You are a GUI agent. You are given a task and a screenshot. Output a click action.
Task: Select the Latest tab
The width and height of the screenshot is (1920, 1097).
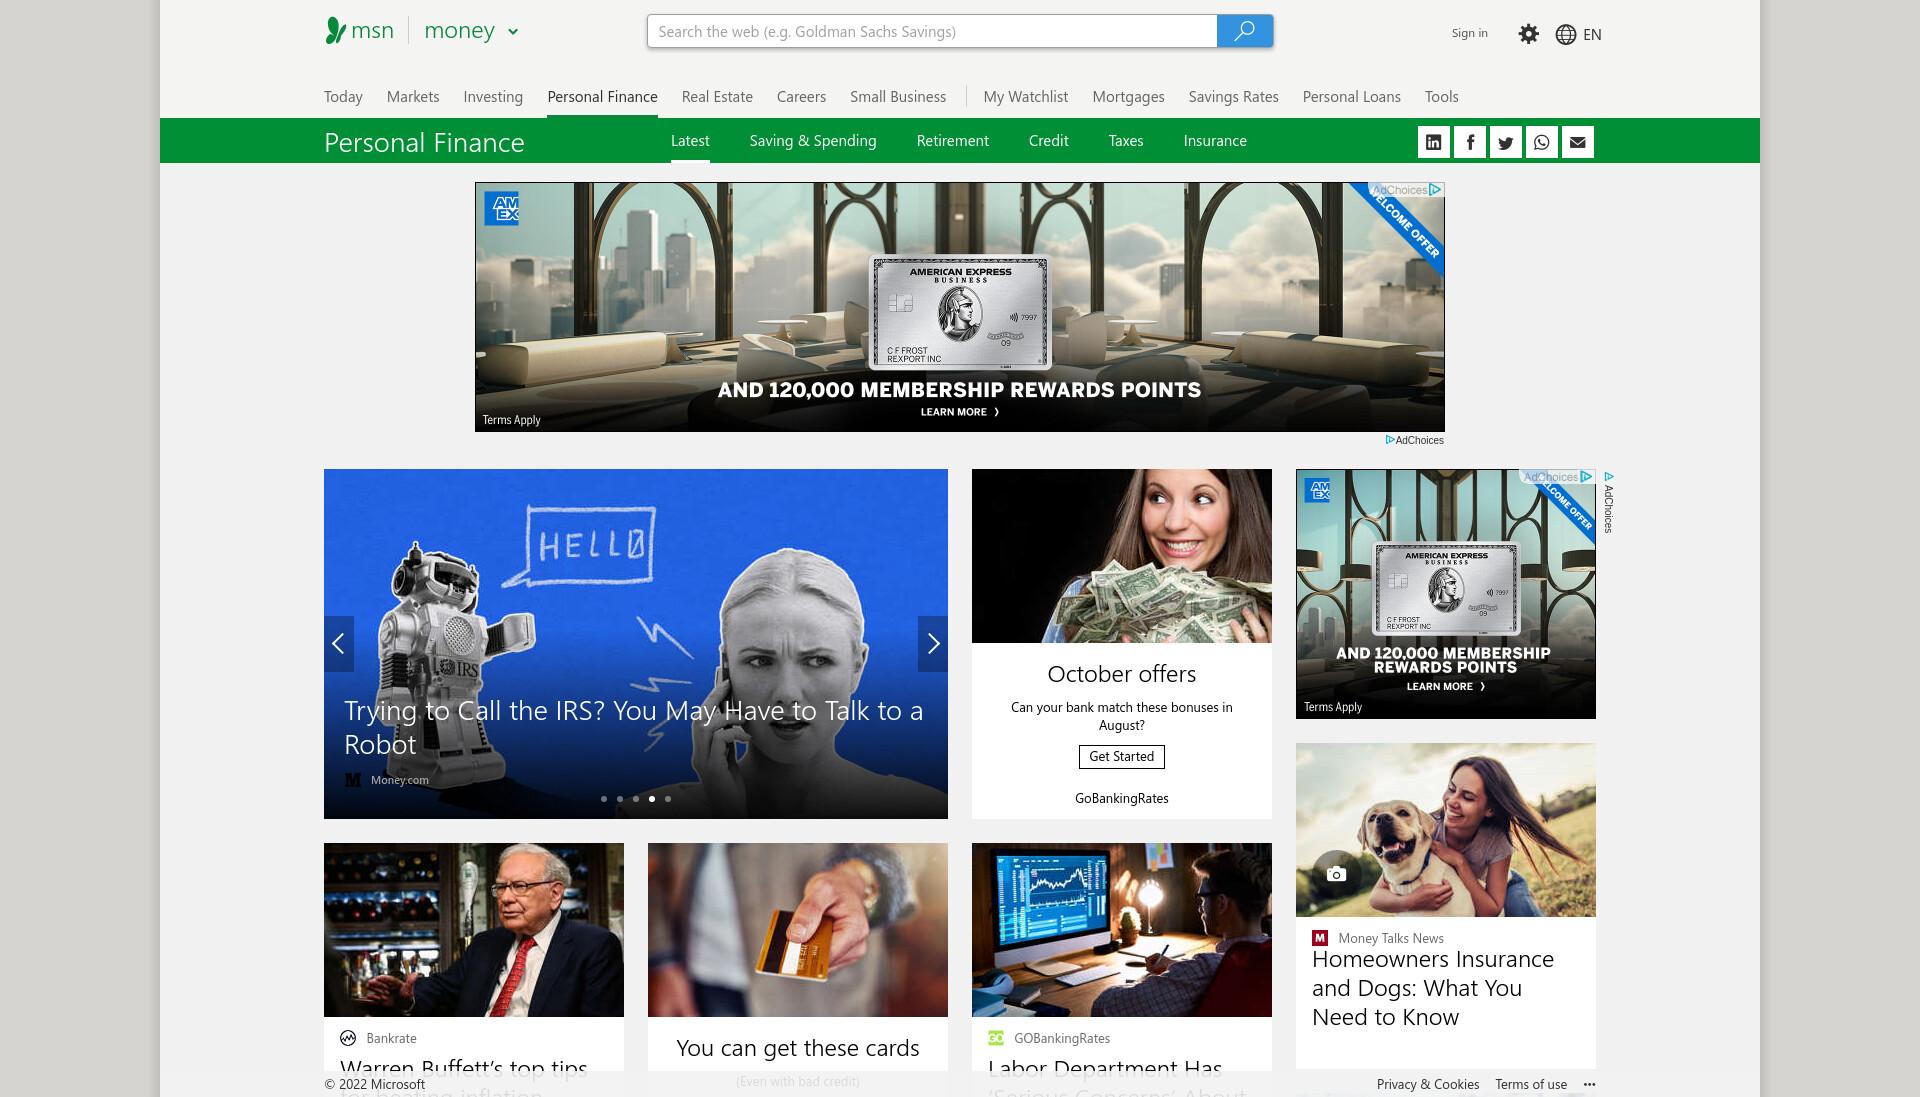(x=690, y=141)
